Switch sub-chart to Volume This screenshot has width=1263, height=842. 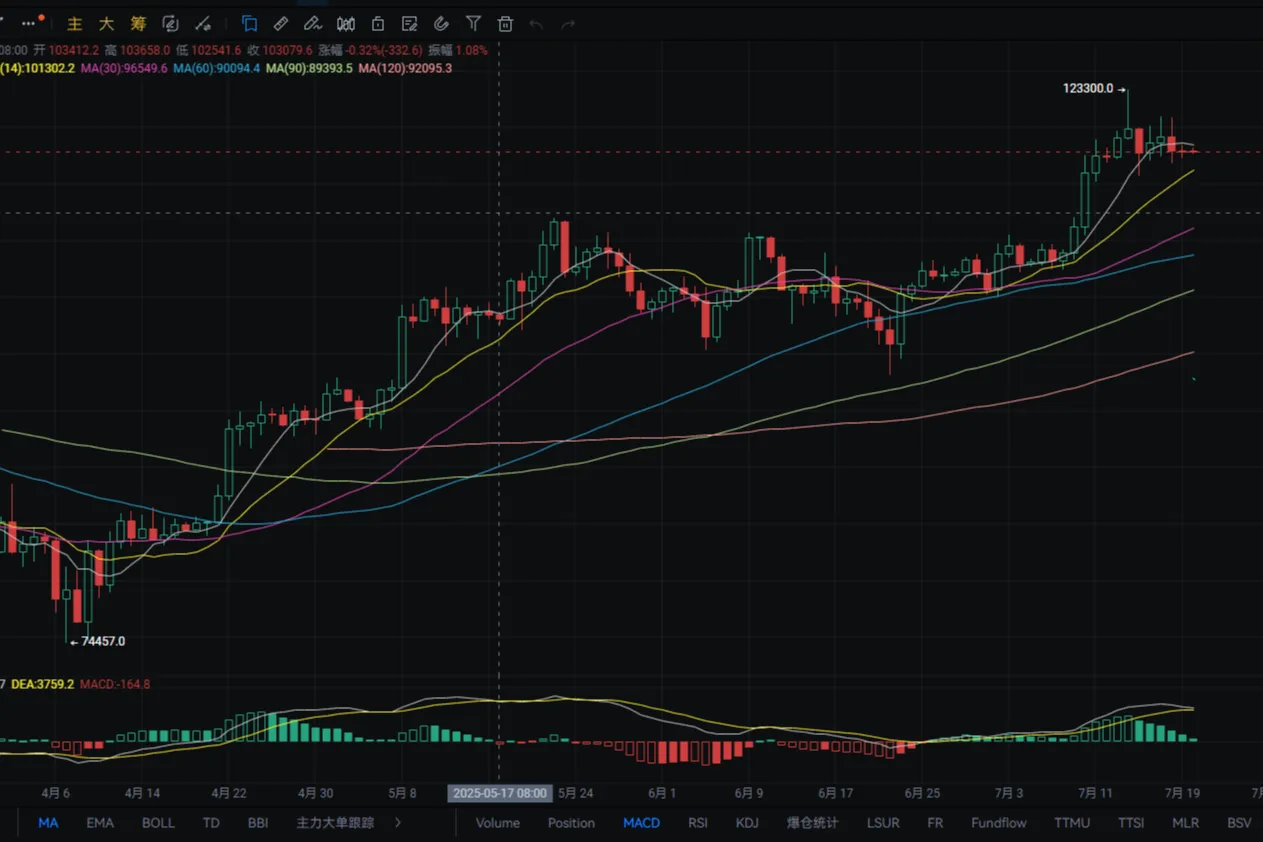[498, 823]
